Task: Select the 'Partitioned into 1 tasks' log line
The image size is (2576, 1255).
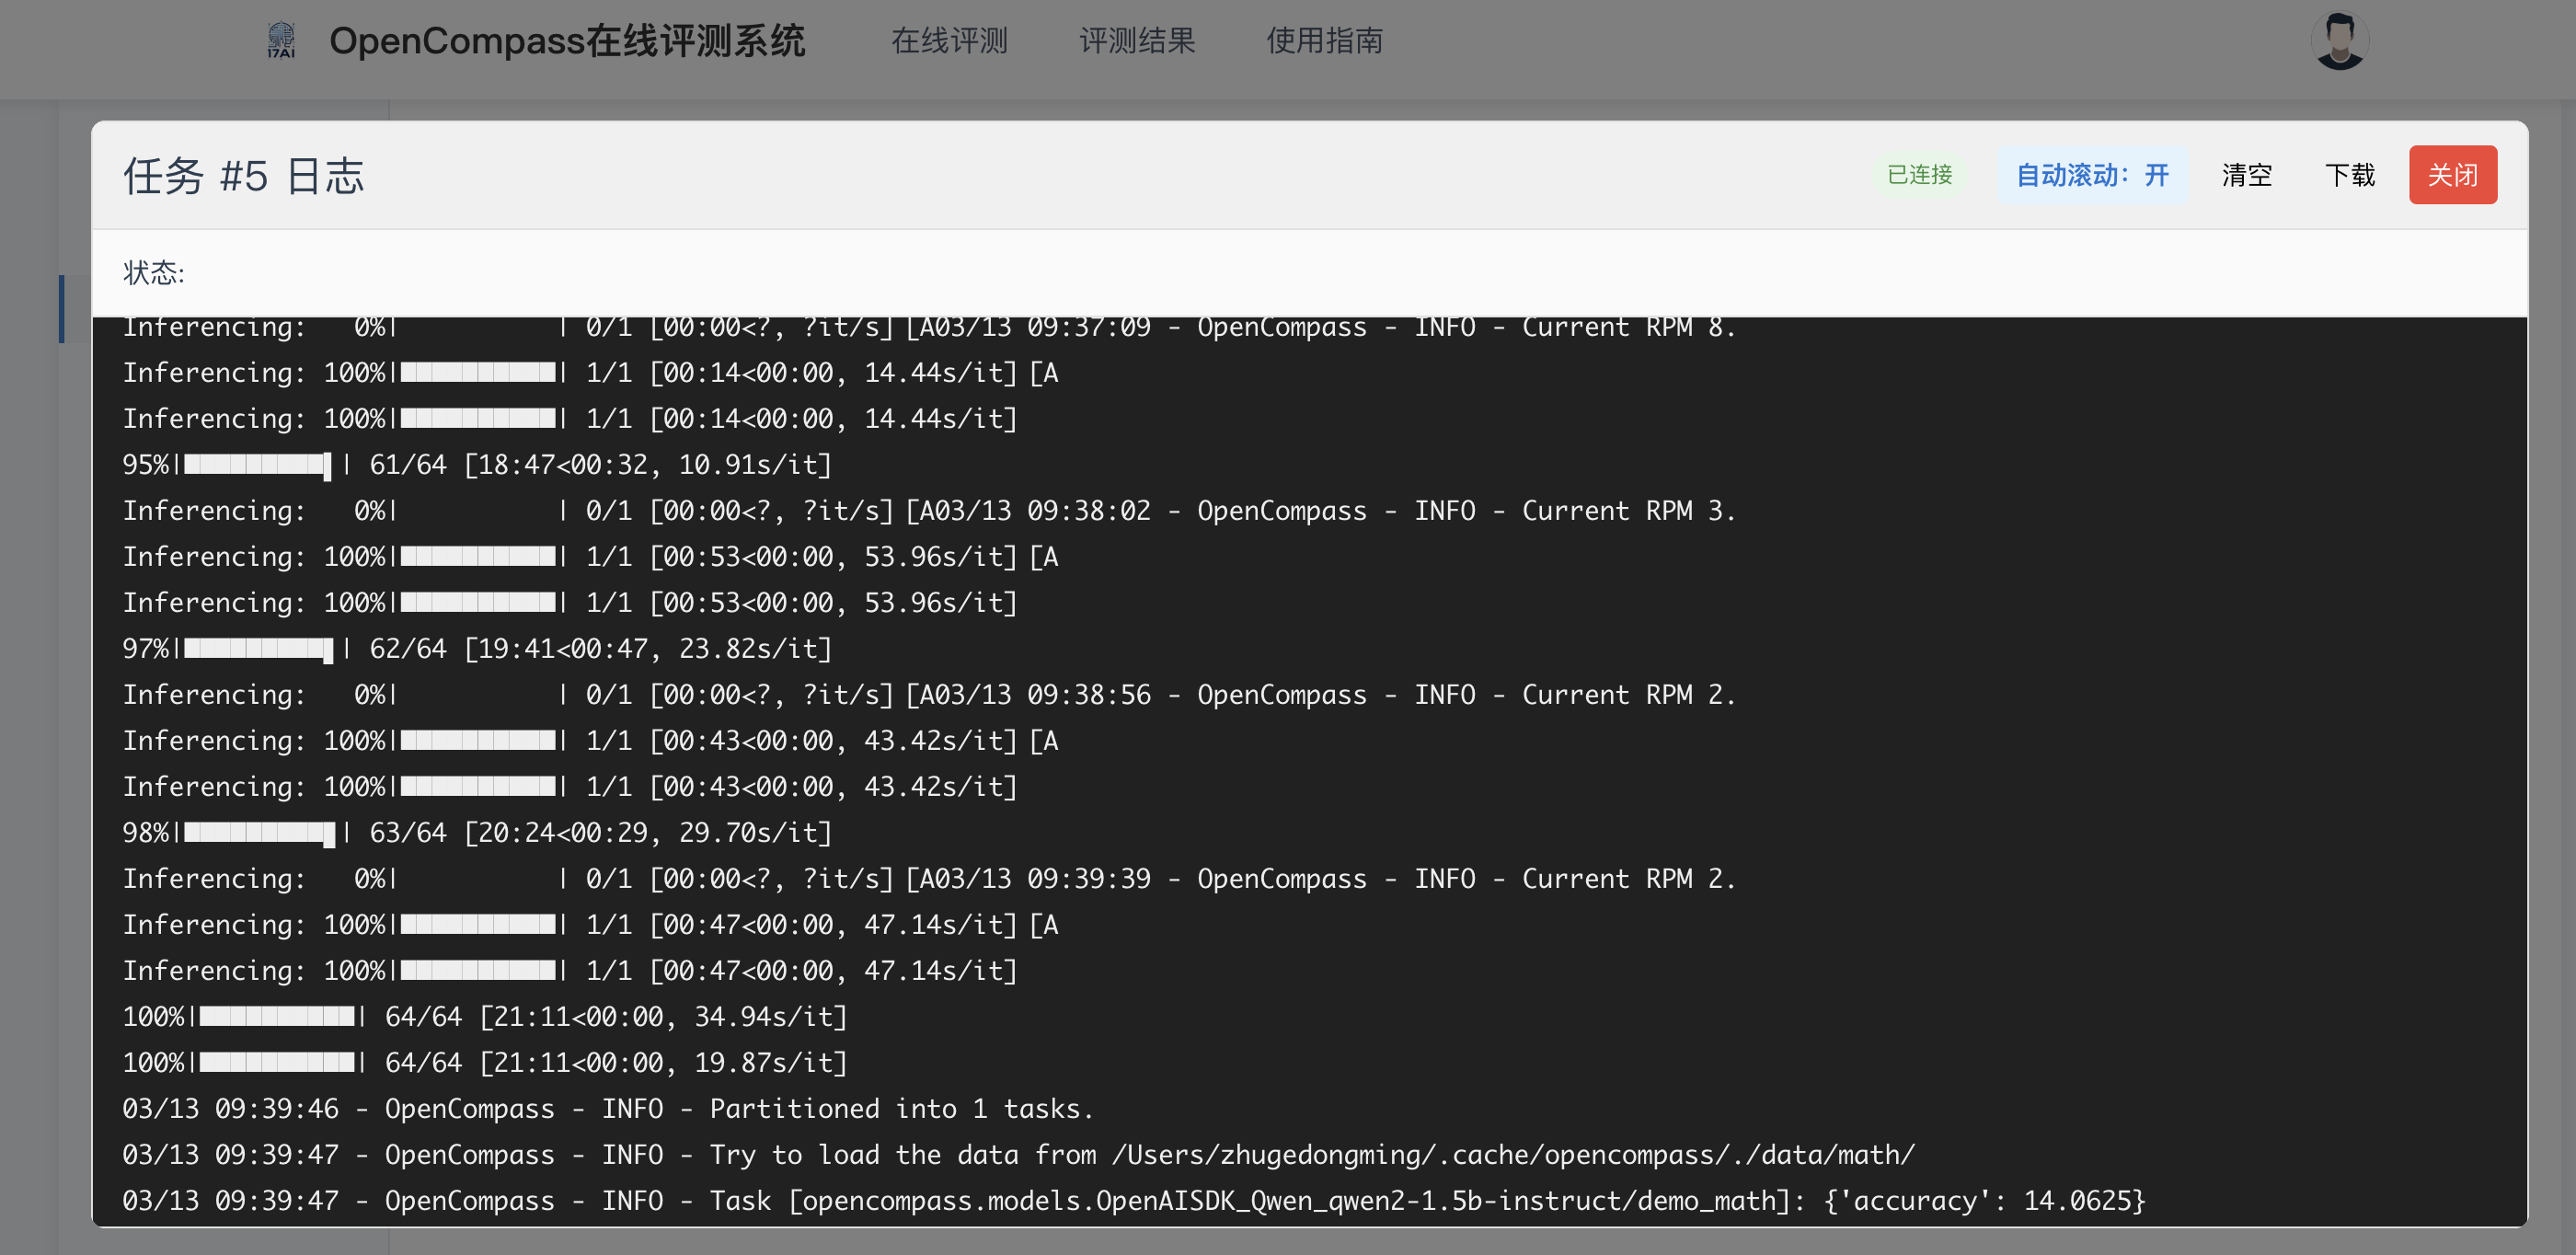Action: (x=606, y=1108)
